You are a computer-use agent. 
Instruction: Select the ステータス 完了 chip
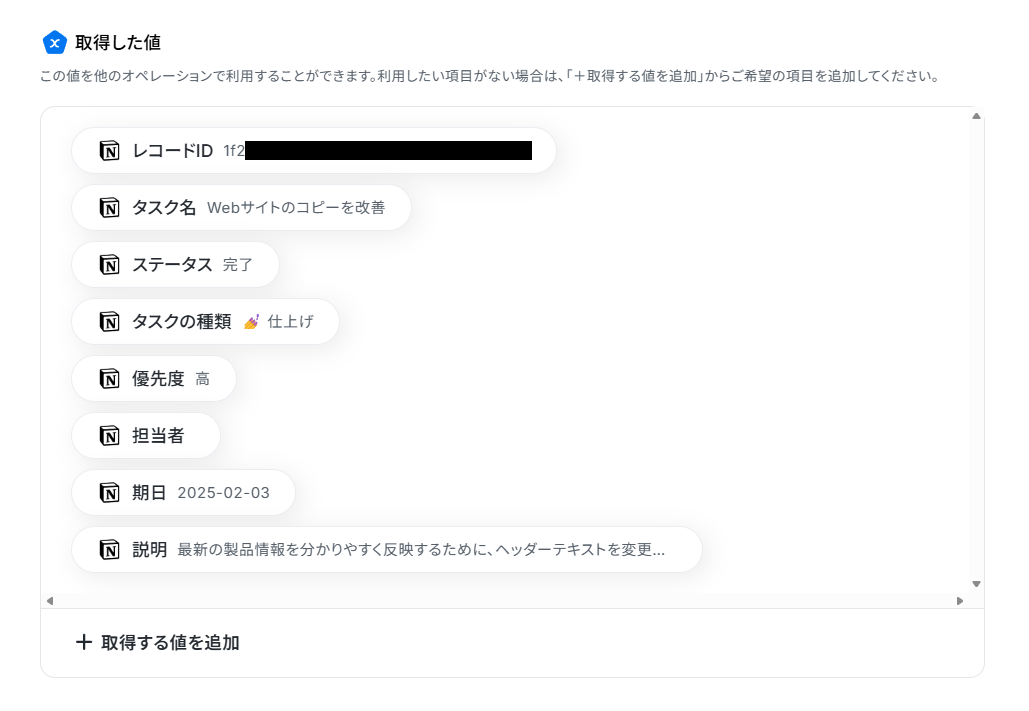(x=175, y=265)
